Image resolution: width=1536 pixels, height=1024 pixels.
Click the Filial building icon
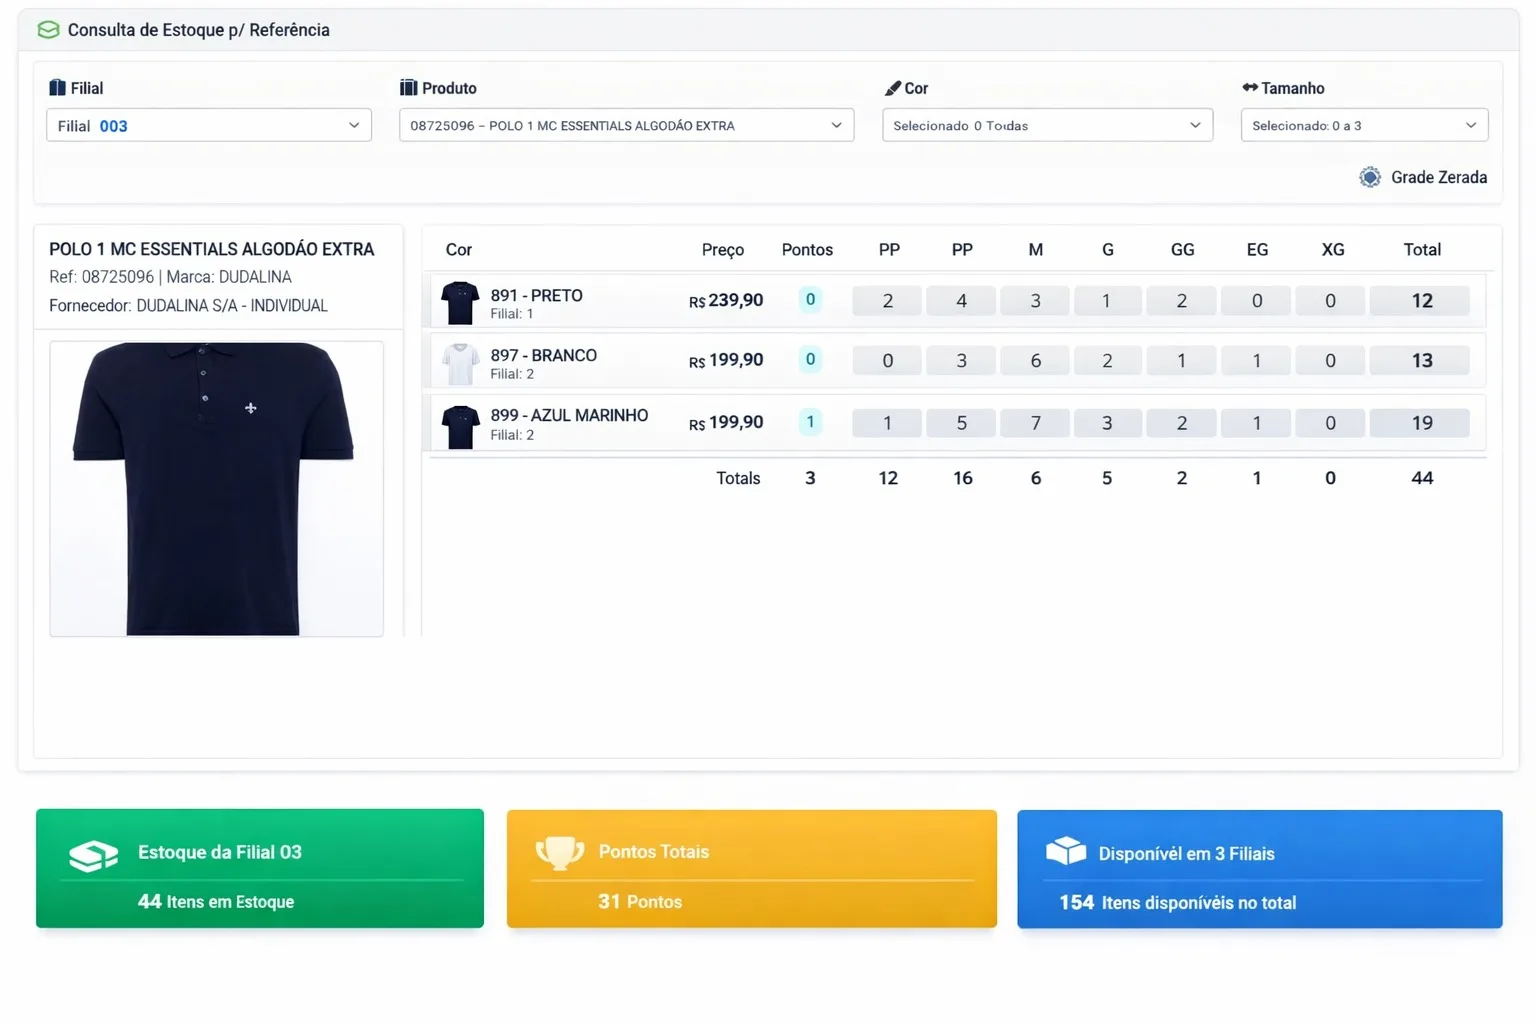tap(57, 88)
